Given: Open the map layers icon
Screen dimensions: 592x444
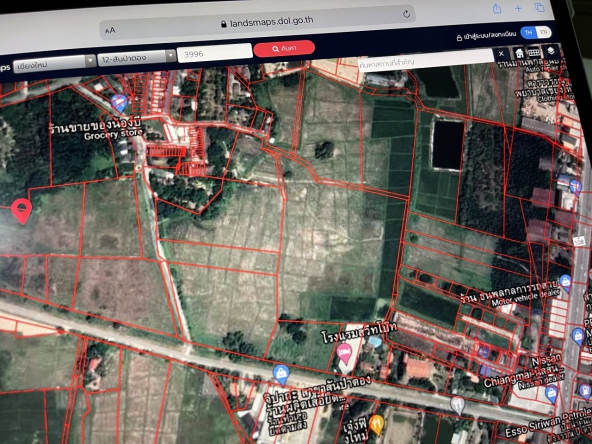Looking at the screenshot, I should 550,51.
